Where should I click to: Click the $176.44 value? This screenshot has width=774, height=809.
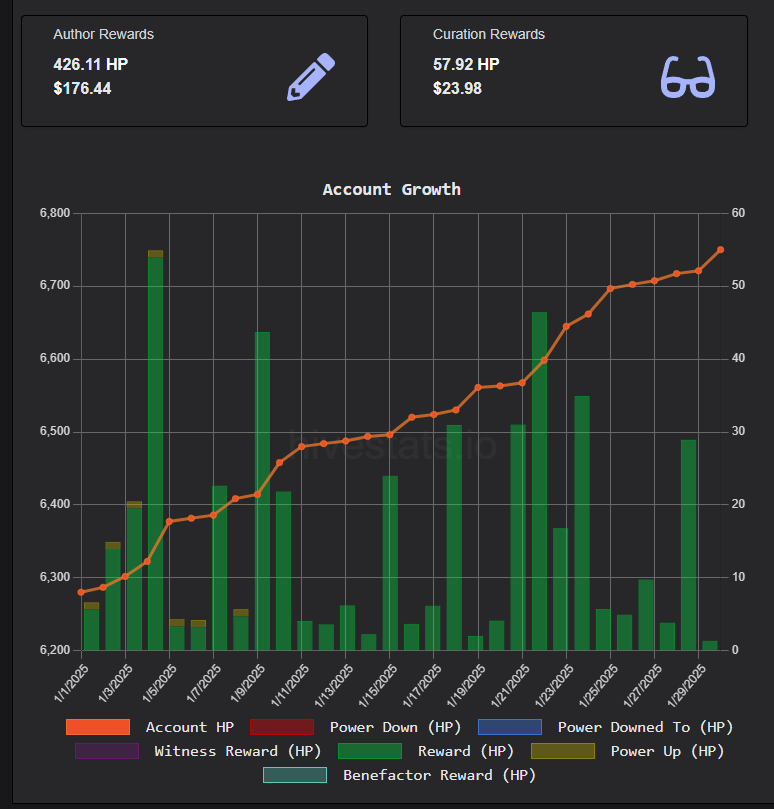pyautogui.click(x=82, y=88)
